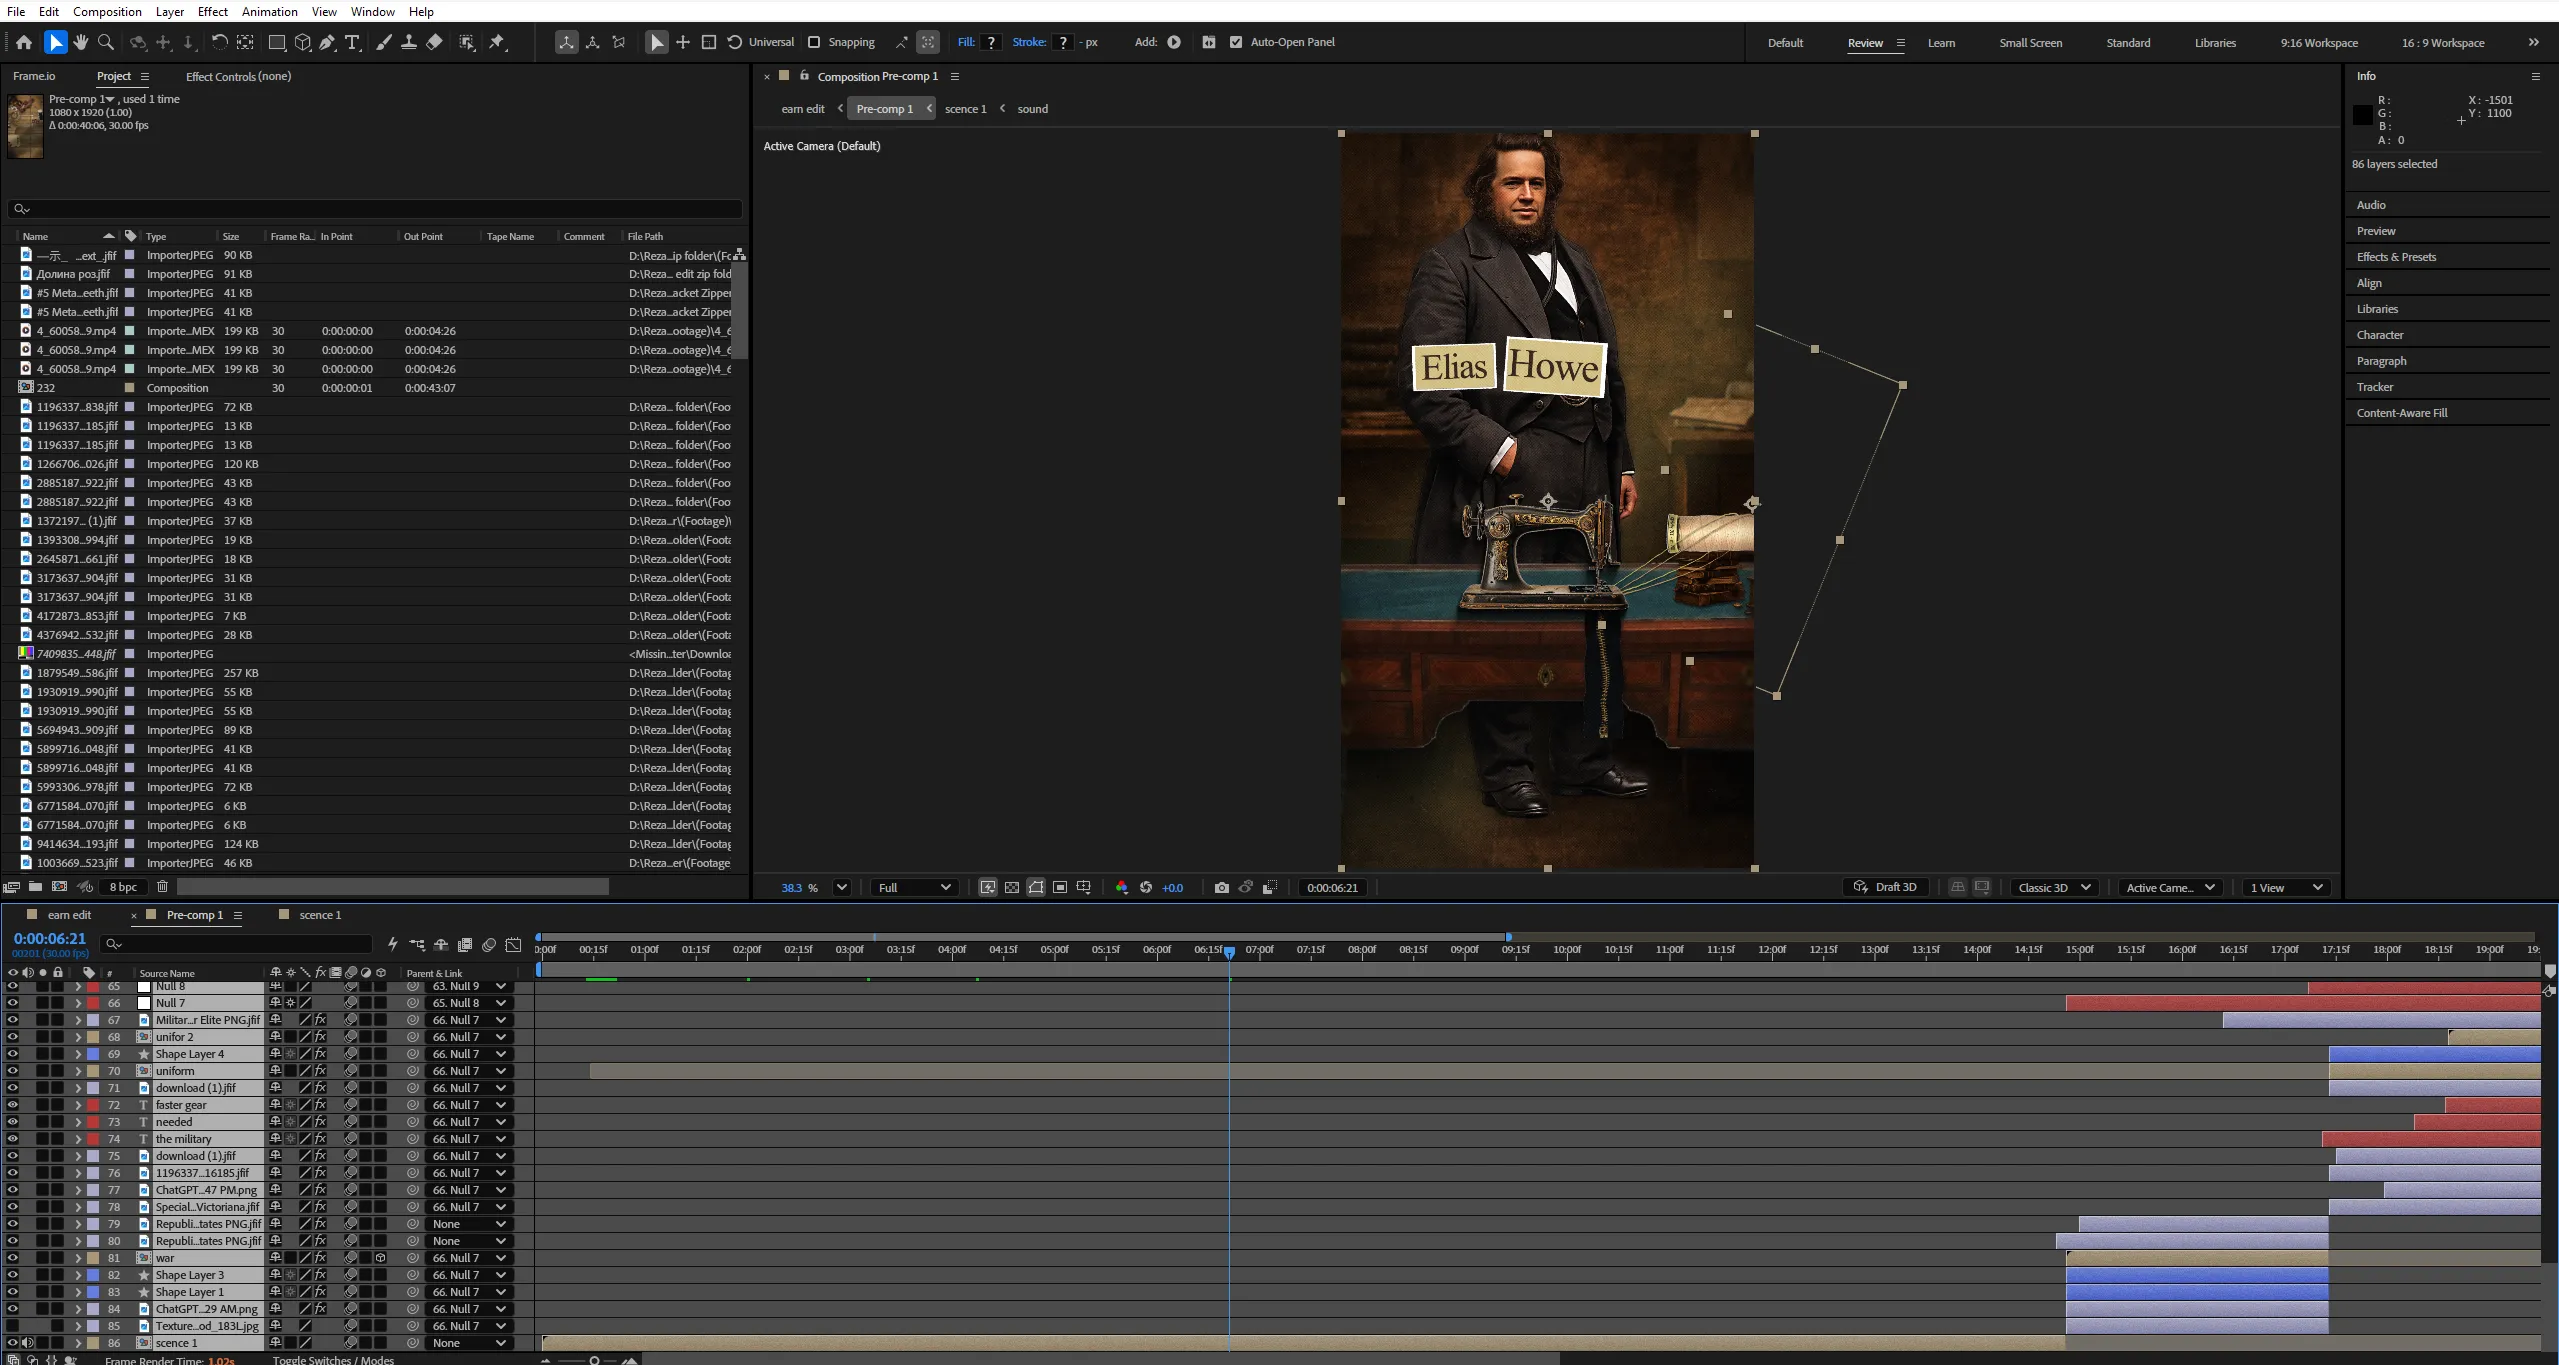Click the timeline layer search field
The height and width of the screenshot is (1365, 2559).
[238, 944]
